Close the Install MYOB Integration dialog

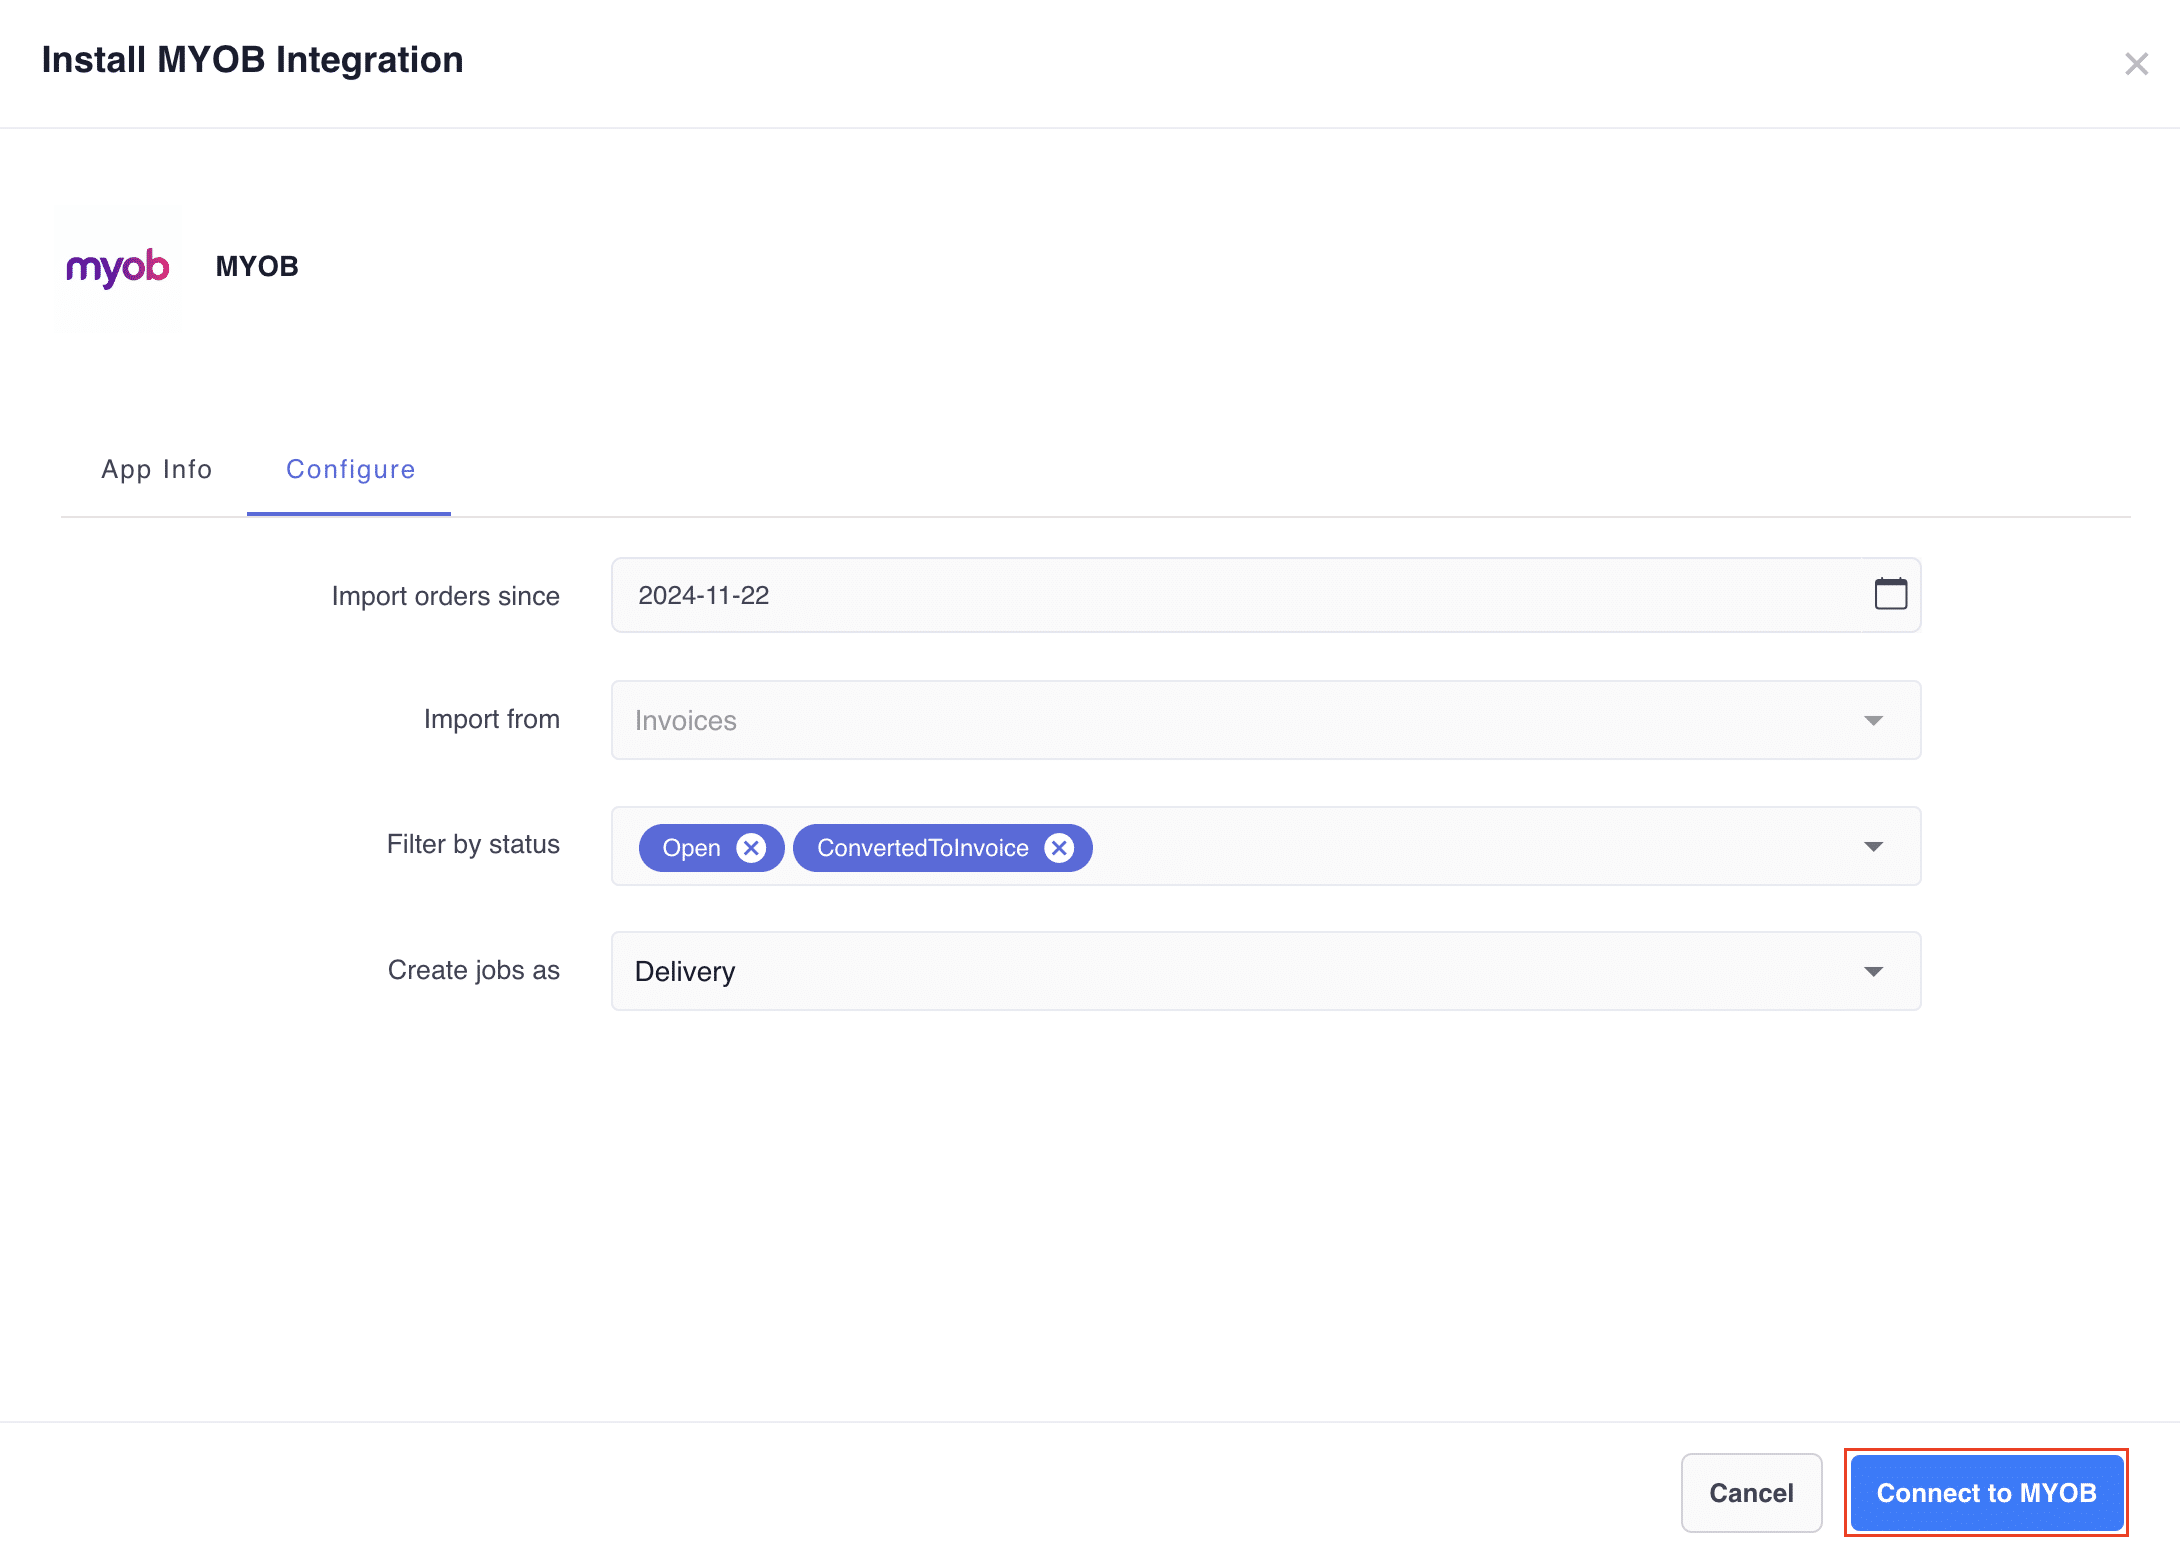[x=2136, y=64]
